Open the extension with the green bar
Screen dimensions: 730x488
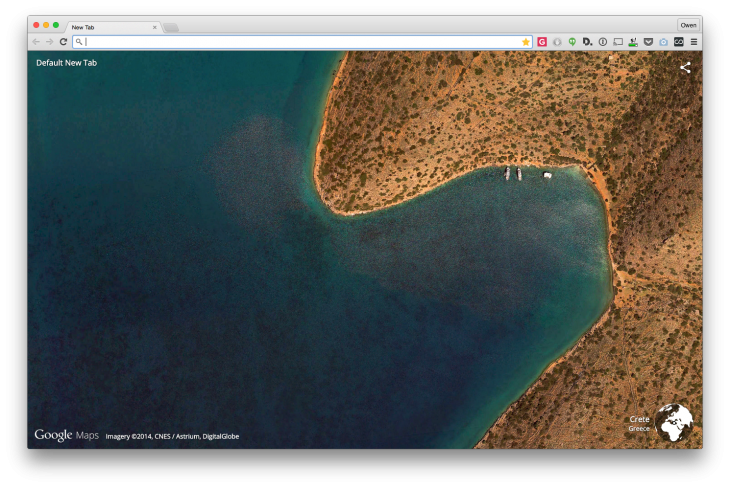[633, 42]
